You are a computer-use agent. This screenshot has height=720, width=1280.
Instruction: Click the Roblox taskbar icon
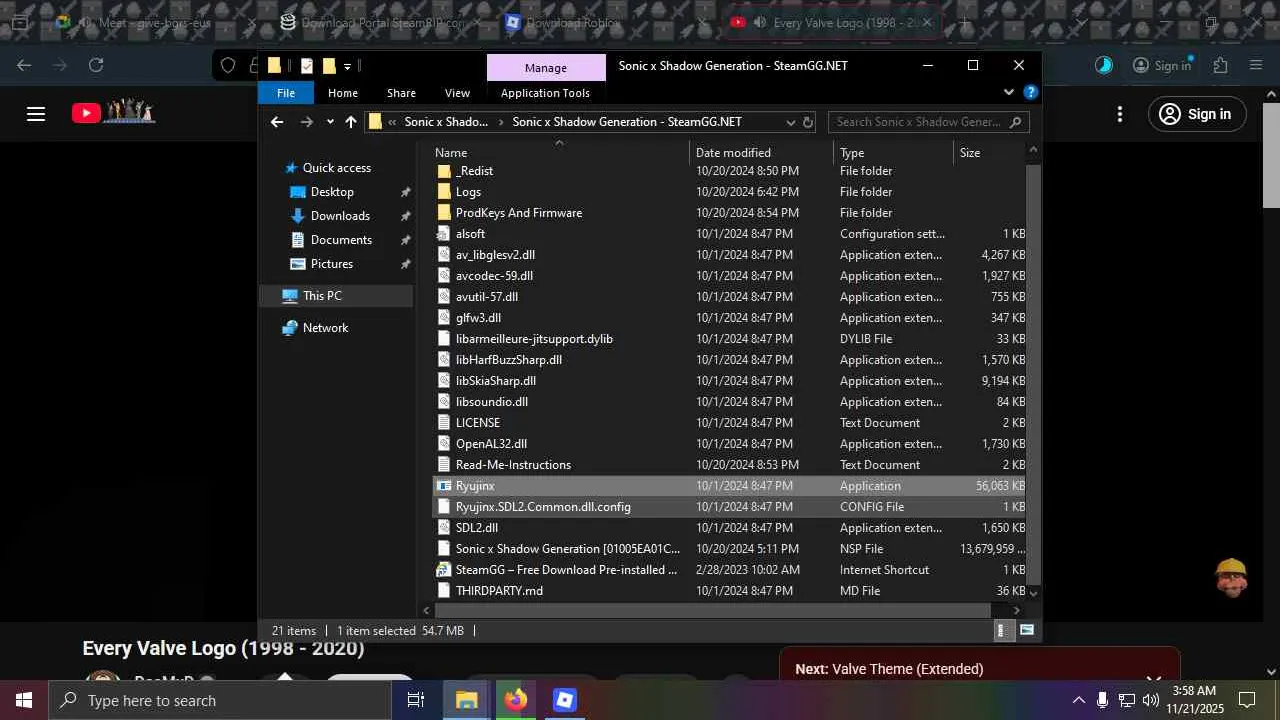click(x=564, y=700)
